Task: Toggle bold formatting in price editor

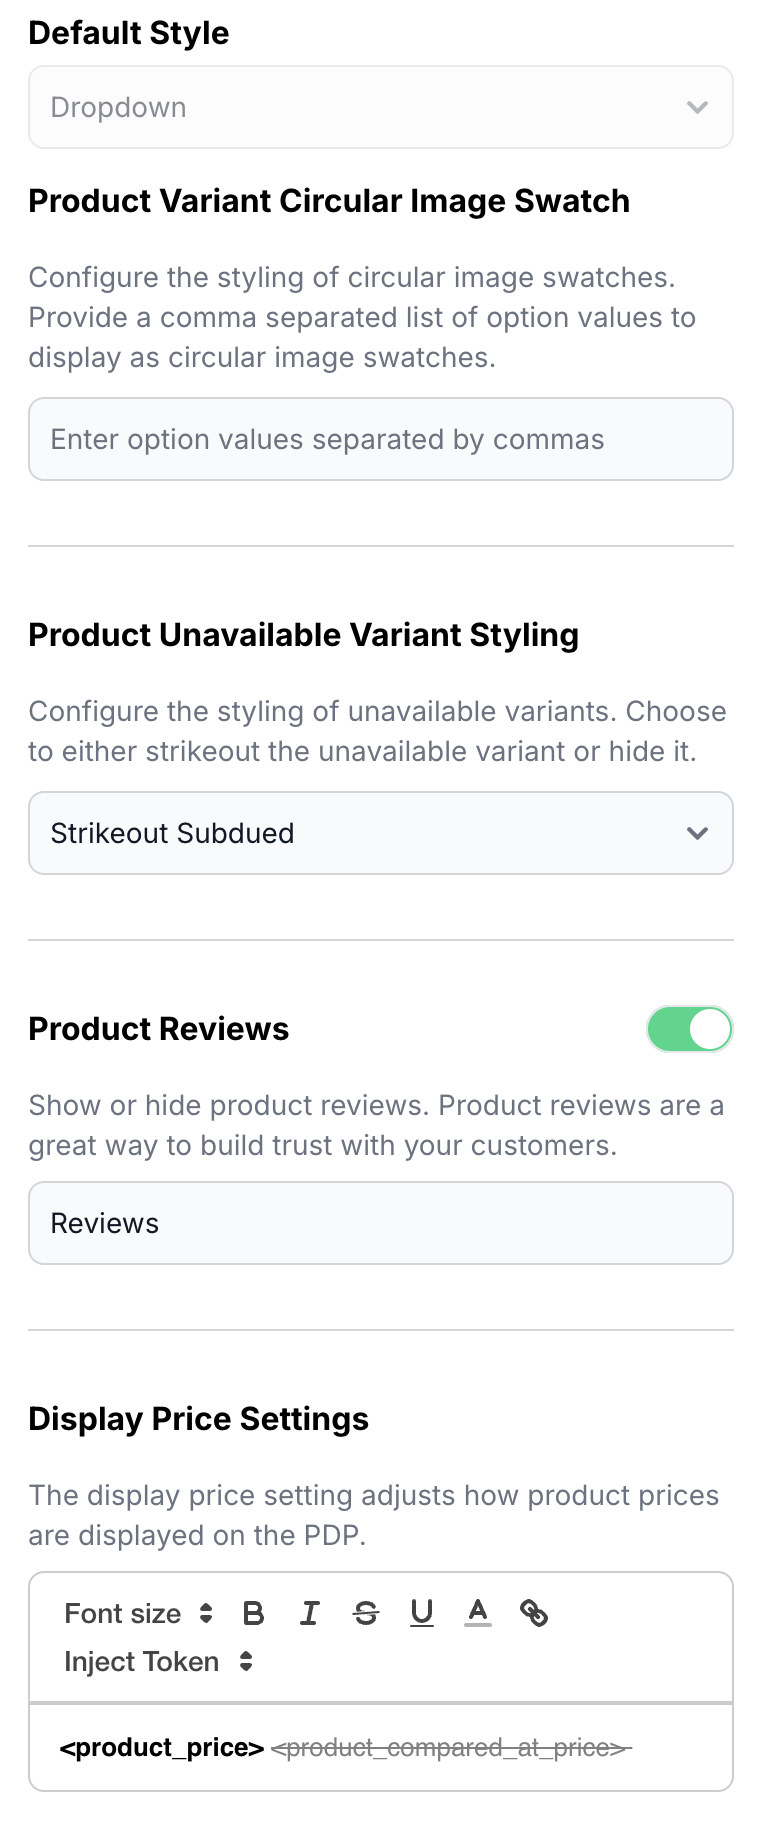Action: pyautogui.click(x=254, y=1613)
